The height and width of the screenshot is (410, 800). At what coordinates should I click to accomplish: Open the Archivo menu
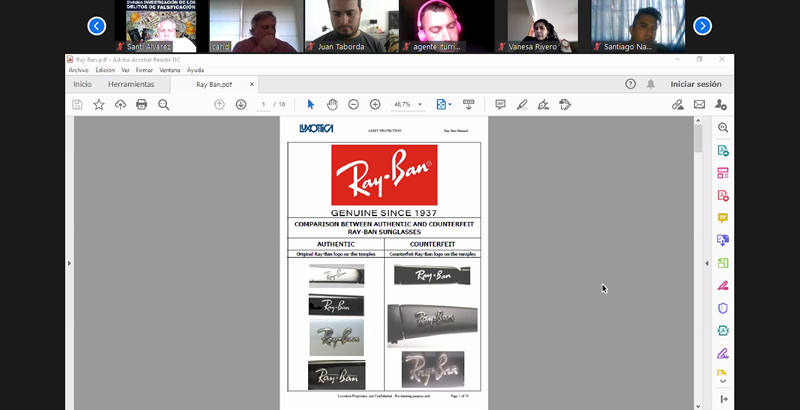pyautogui.click(x=79, y=70)
